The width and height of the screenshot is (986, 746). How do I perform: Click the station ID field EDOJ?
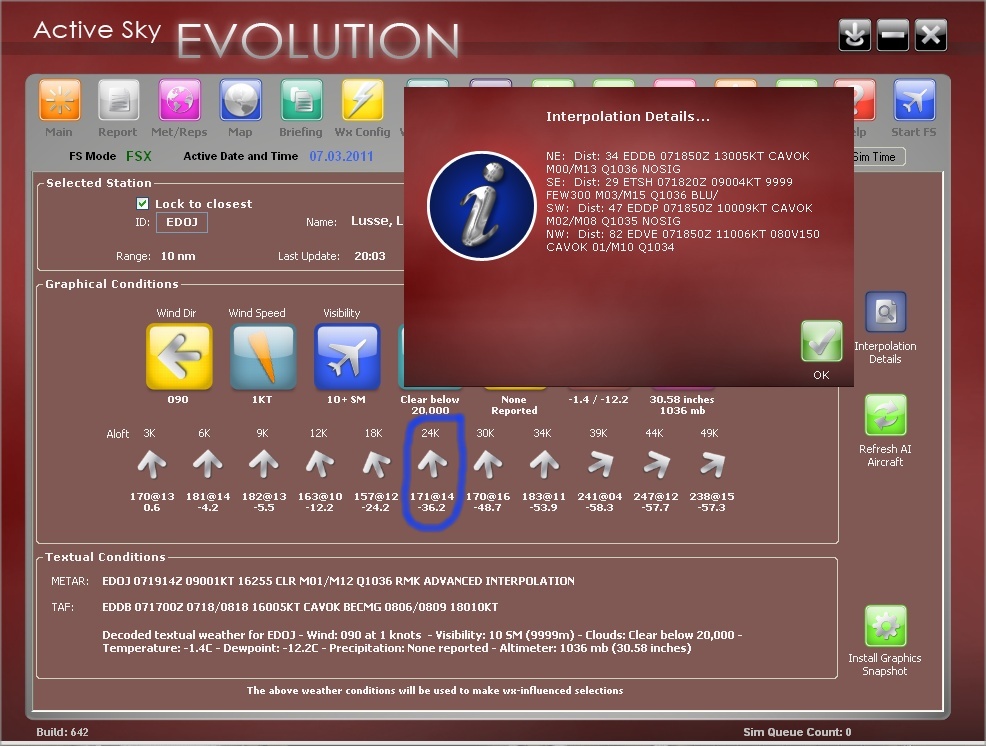tap(182, 222)
